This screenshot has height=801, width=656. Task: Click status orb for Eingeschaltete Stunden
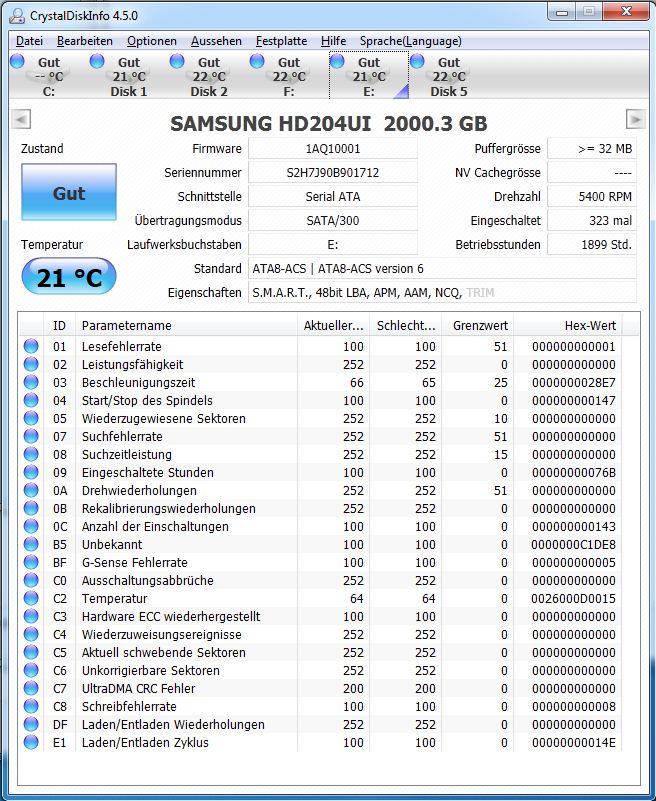point(31,472)
